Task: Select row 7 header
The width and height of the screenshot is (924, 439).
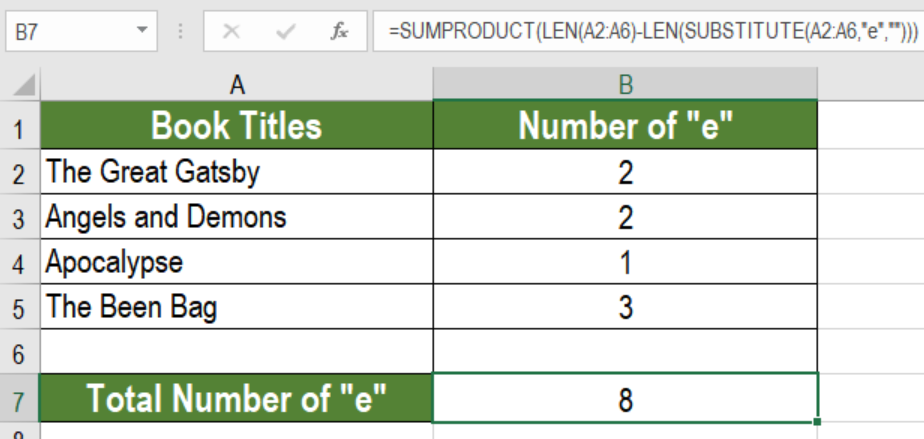Action: click(x=19, y=398)
